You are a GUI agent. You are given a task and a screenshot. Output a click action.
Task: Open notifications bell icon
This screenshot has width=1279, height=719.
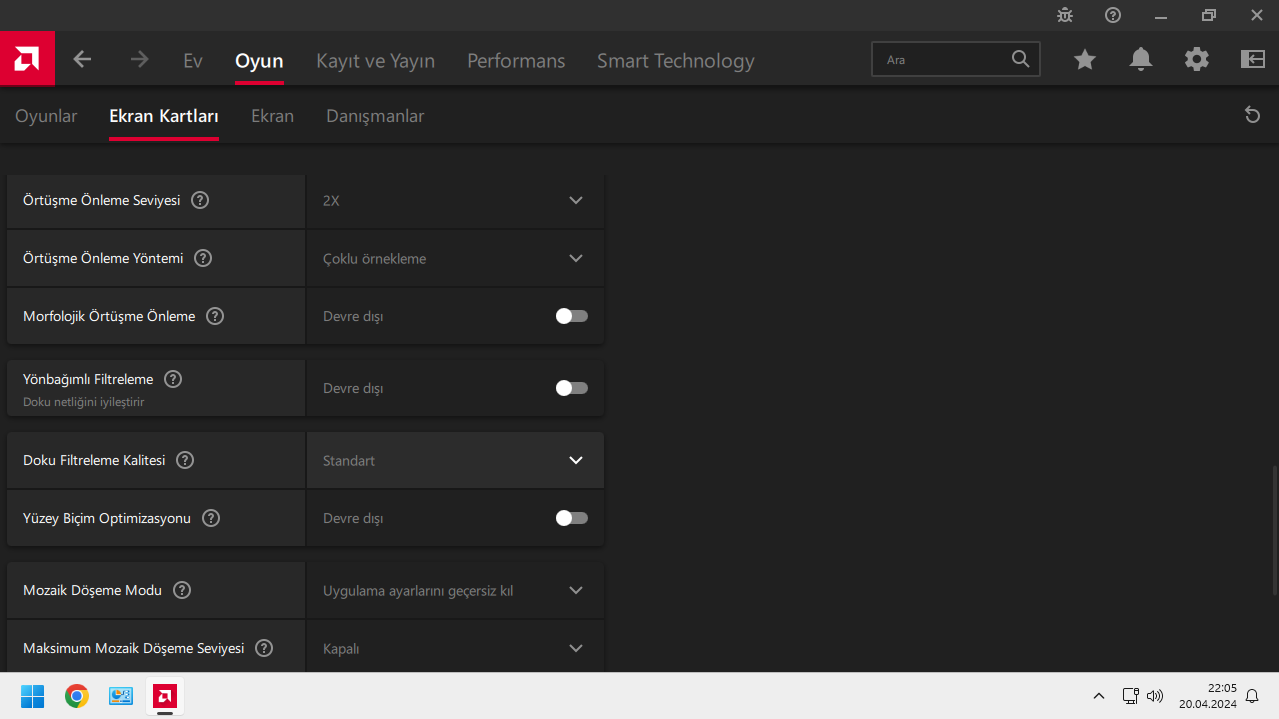pos(1141,60)
